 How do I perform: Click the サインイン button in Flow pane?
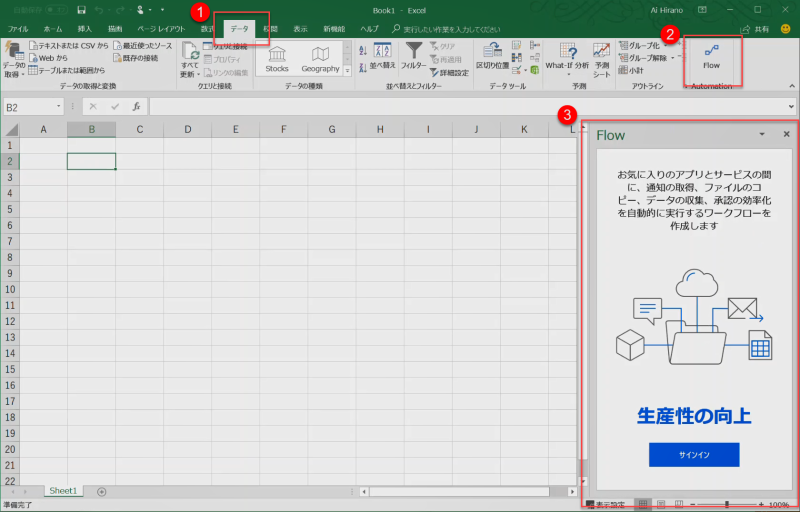[694, 454]
